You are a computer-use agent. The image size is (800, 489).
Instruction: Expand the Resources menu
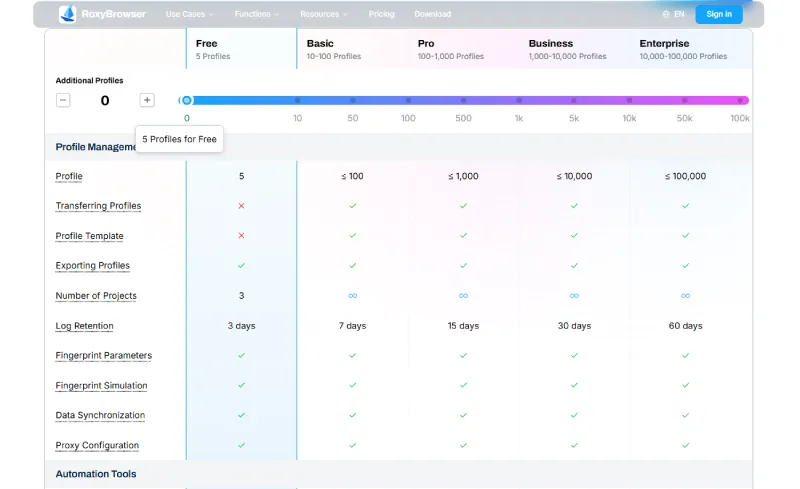(x=323, y=14)
